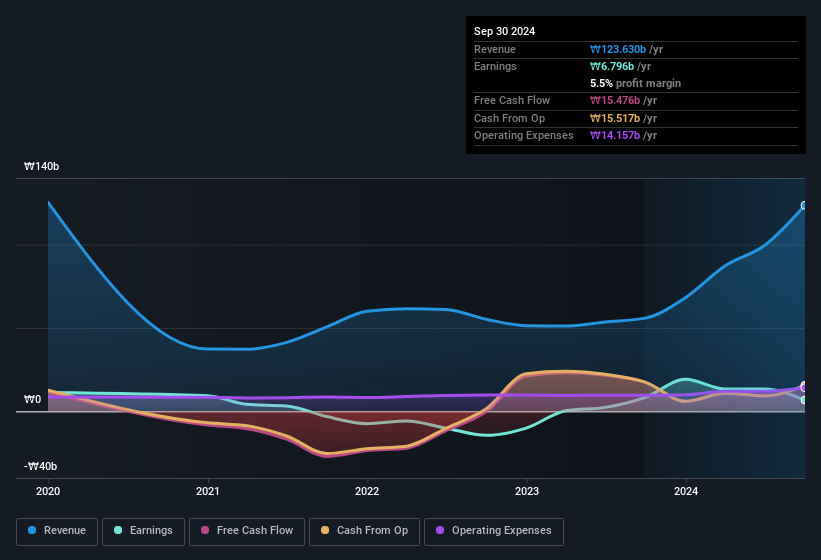Click the Free Cash Flow label in tooltip
This screenshot has height=560, width=821.
[512, 100]
